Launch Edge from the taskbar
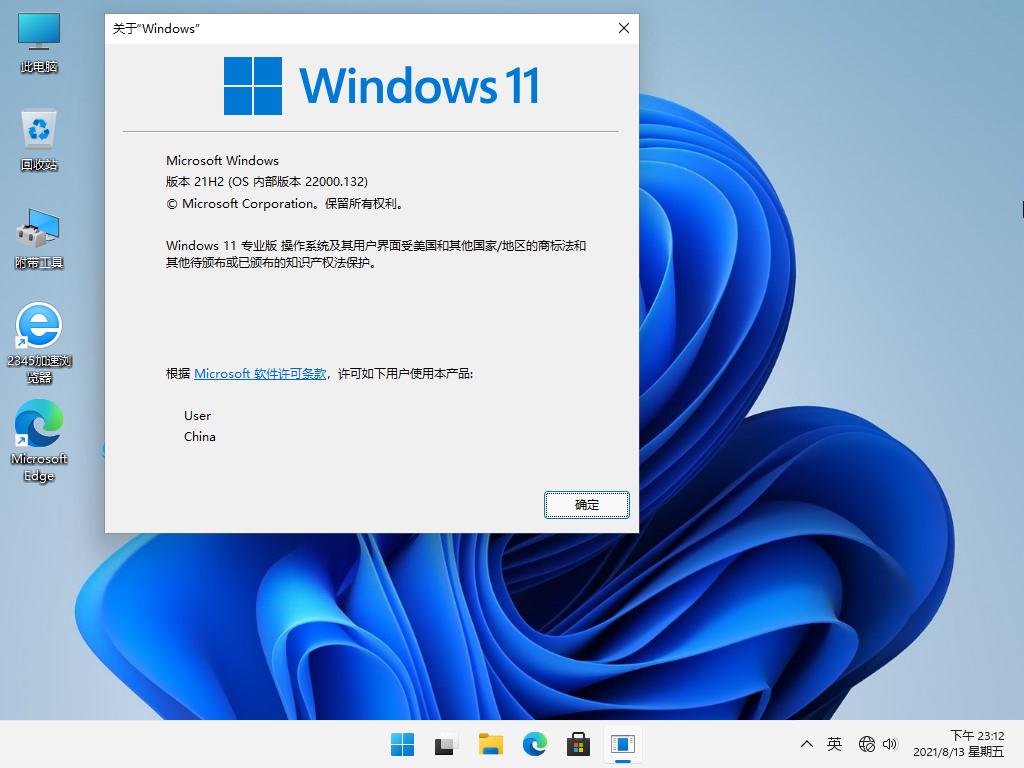The height and width of the screenshot is (768, 1024). (535, 744)
